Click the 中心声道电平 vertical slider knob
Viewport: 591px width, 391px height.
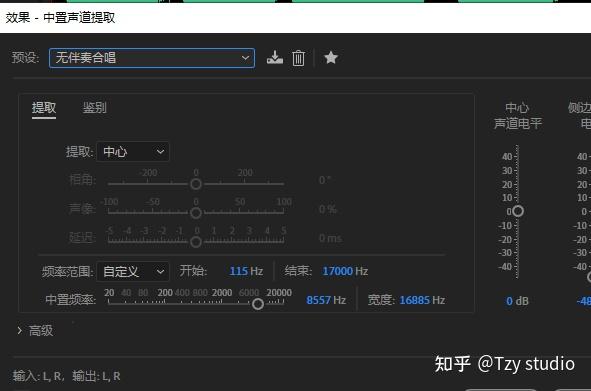point(518,211)
